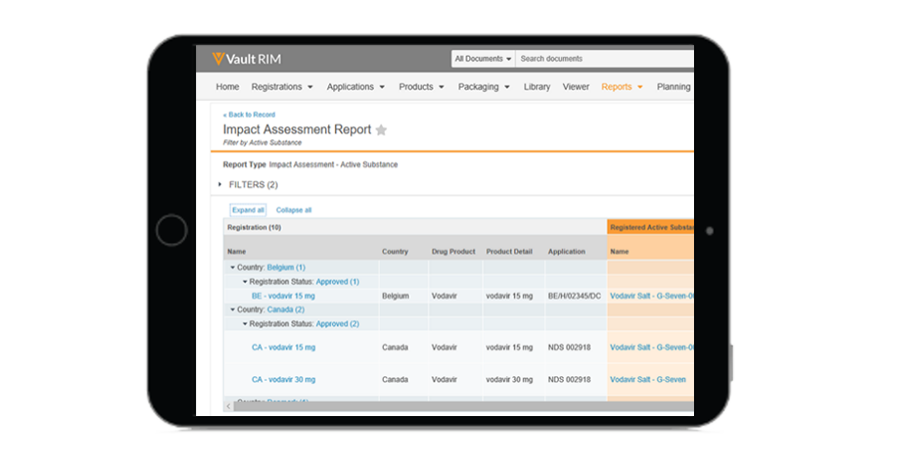Screen dimensions: 908x472
Task: Click the Back to Record link
Action: pyautogui.click(x=249, y=115)
